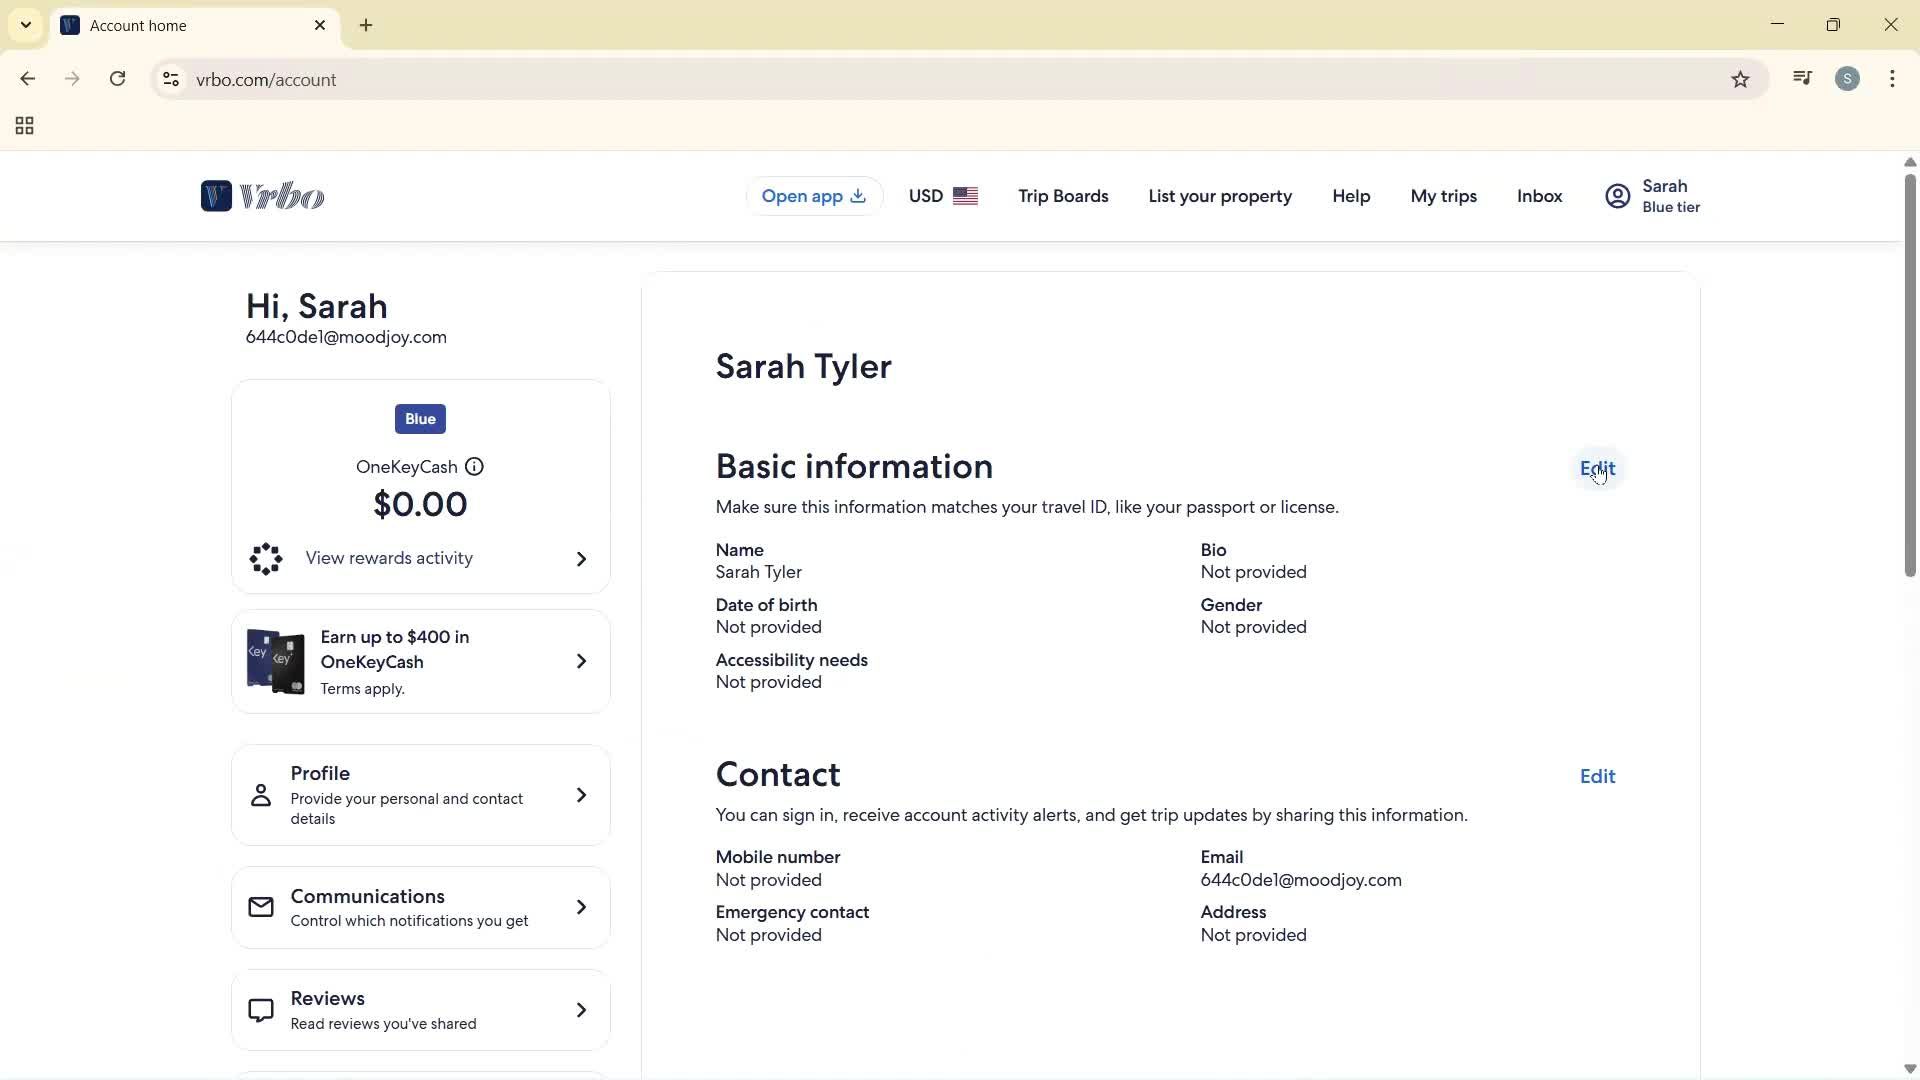
Task: Edit the Contact section
Action: pyautogui.click(x=1596, y=776)
